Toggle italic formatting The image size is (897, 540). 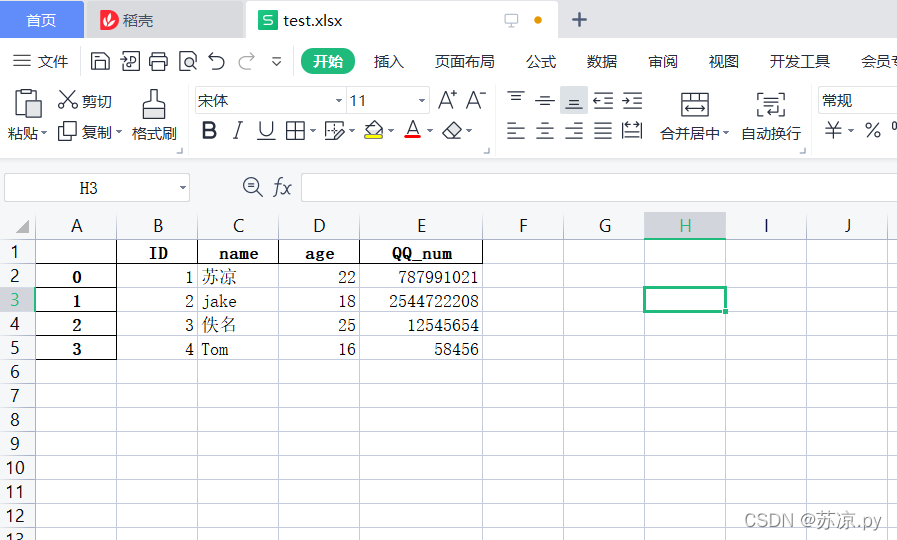[237, 131]
